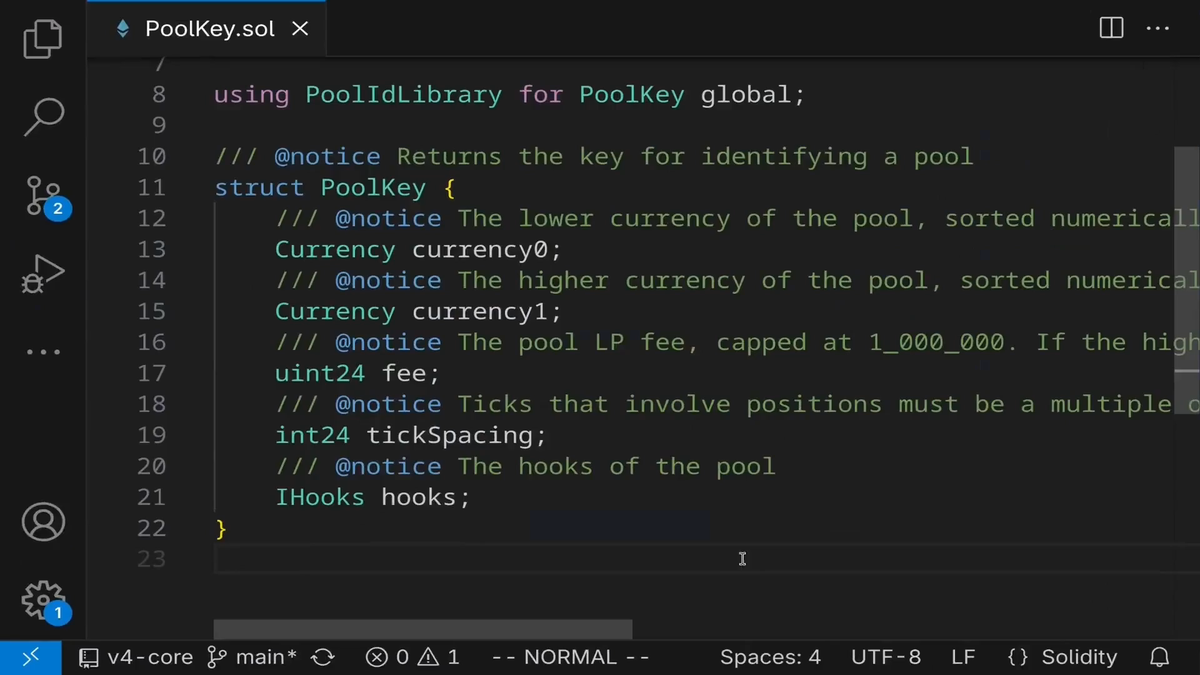Click the 'global' keyword on line 8
The height and width of the screenshot is (675, 1200).
pyautogui.click(x=746, y=95)
